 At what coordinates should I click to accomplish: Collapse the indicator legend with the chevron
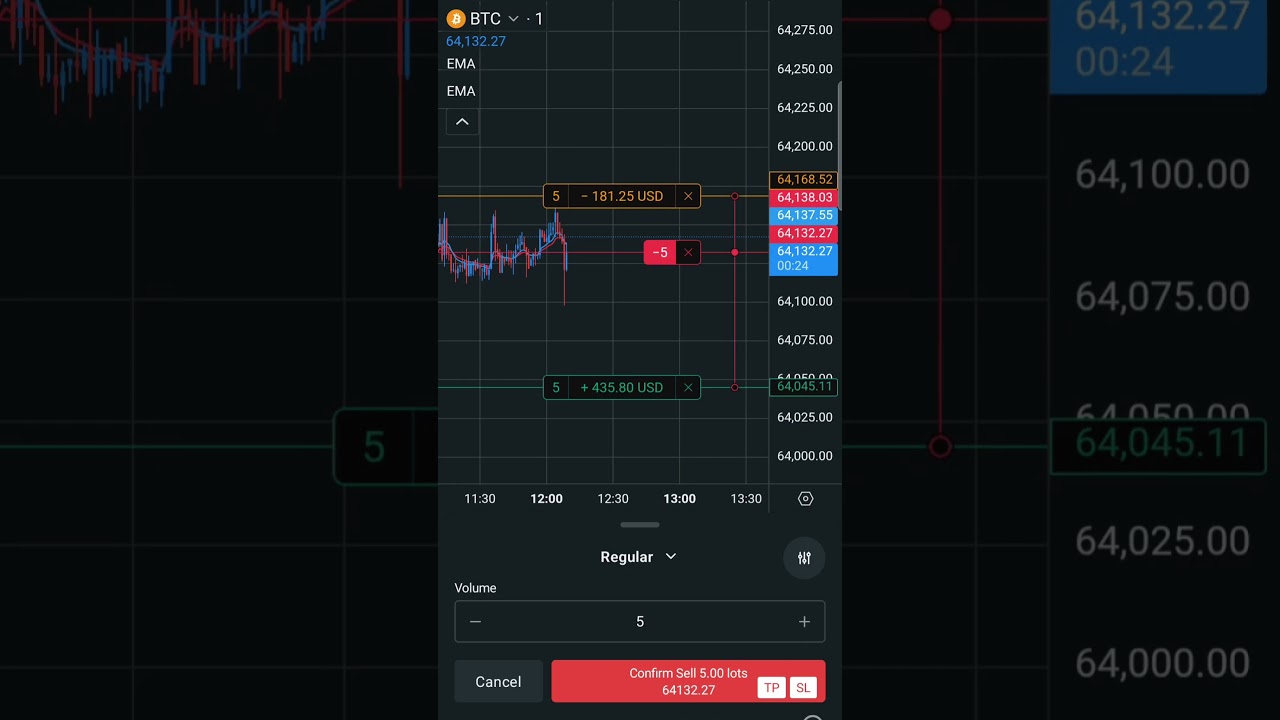(x=462, y=122)
